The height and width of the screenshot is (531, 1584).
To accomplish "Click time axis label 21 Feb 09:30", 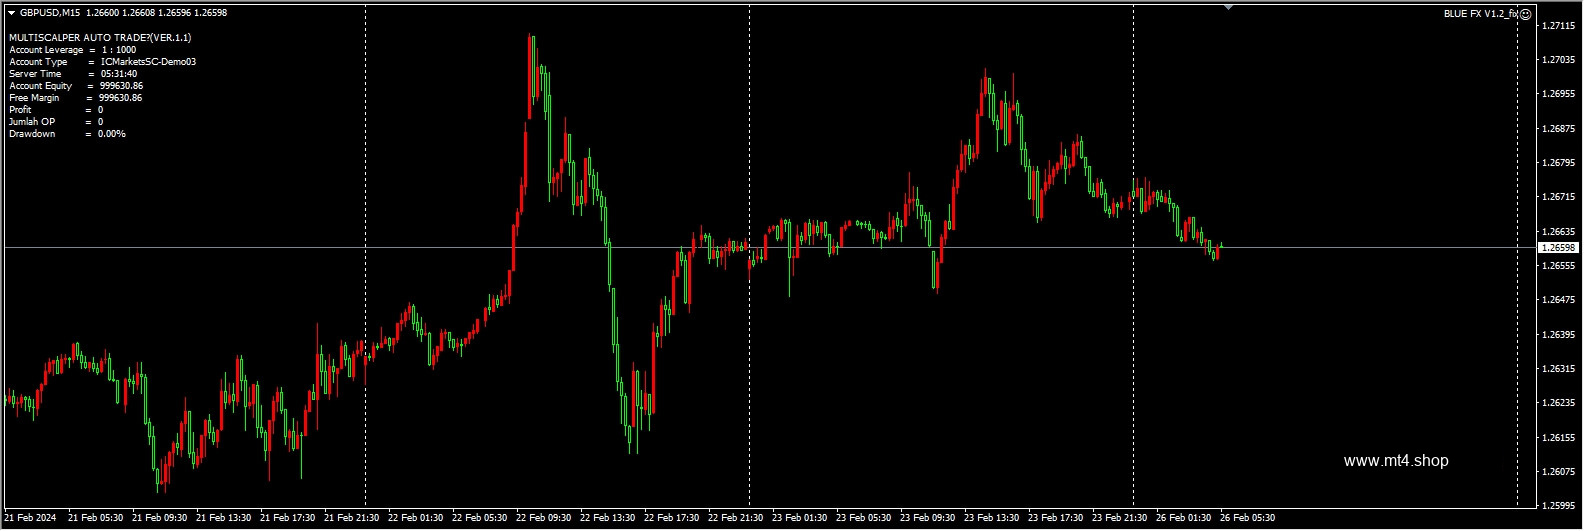I will coord(160,518).
